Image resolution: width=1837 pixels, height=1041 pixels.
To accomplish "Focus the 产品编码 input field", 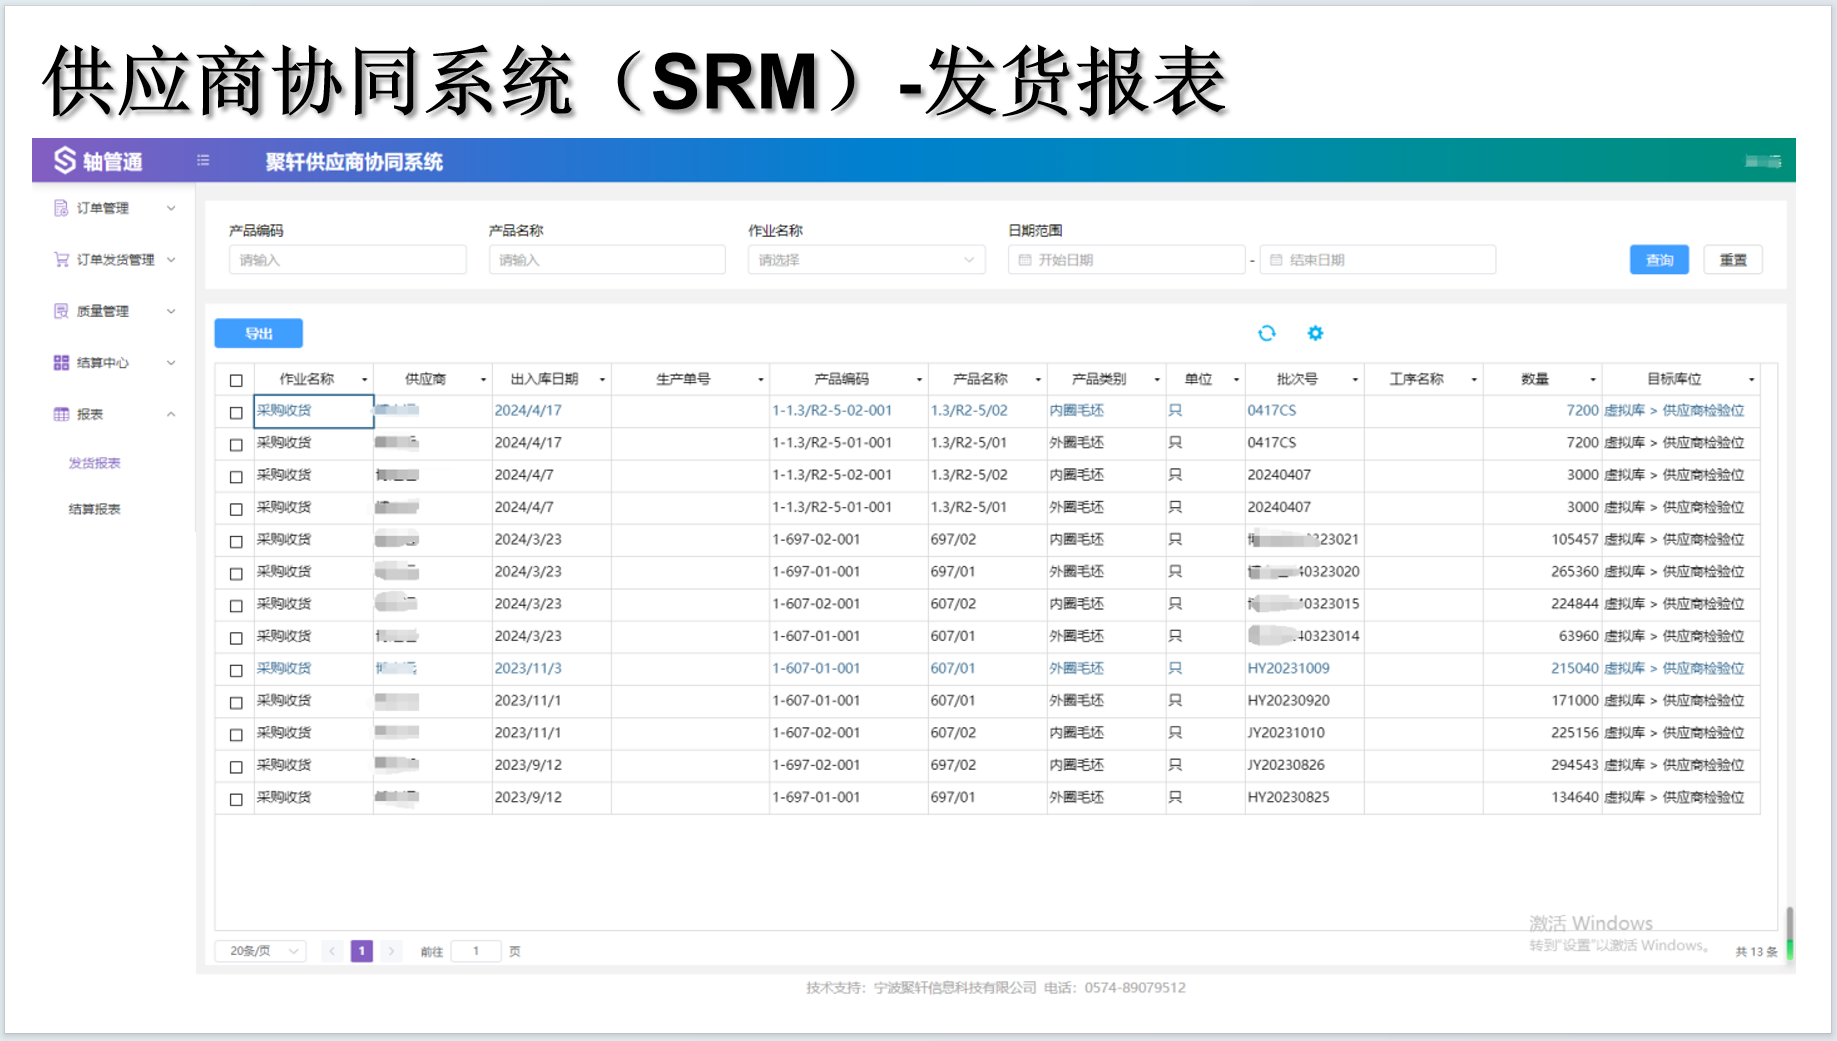I will click(347, 260).
